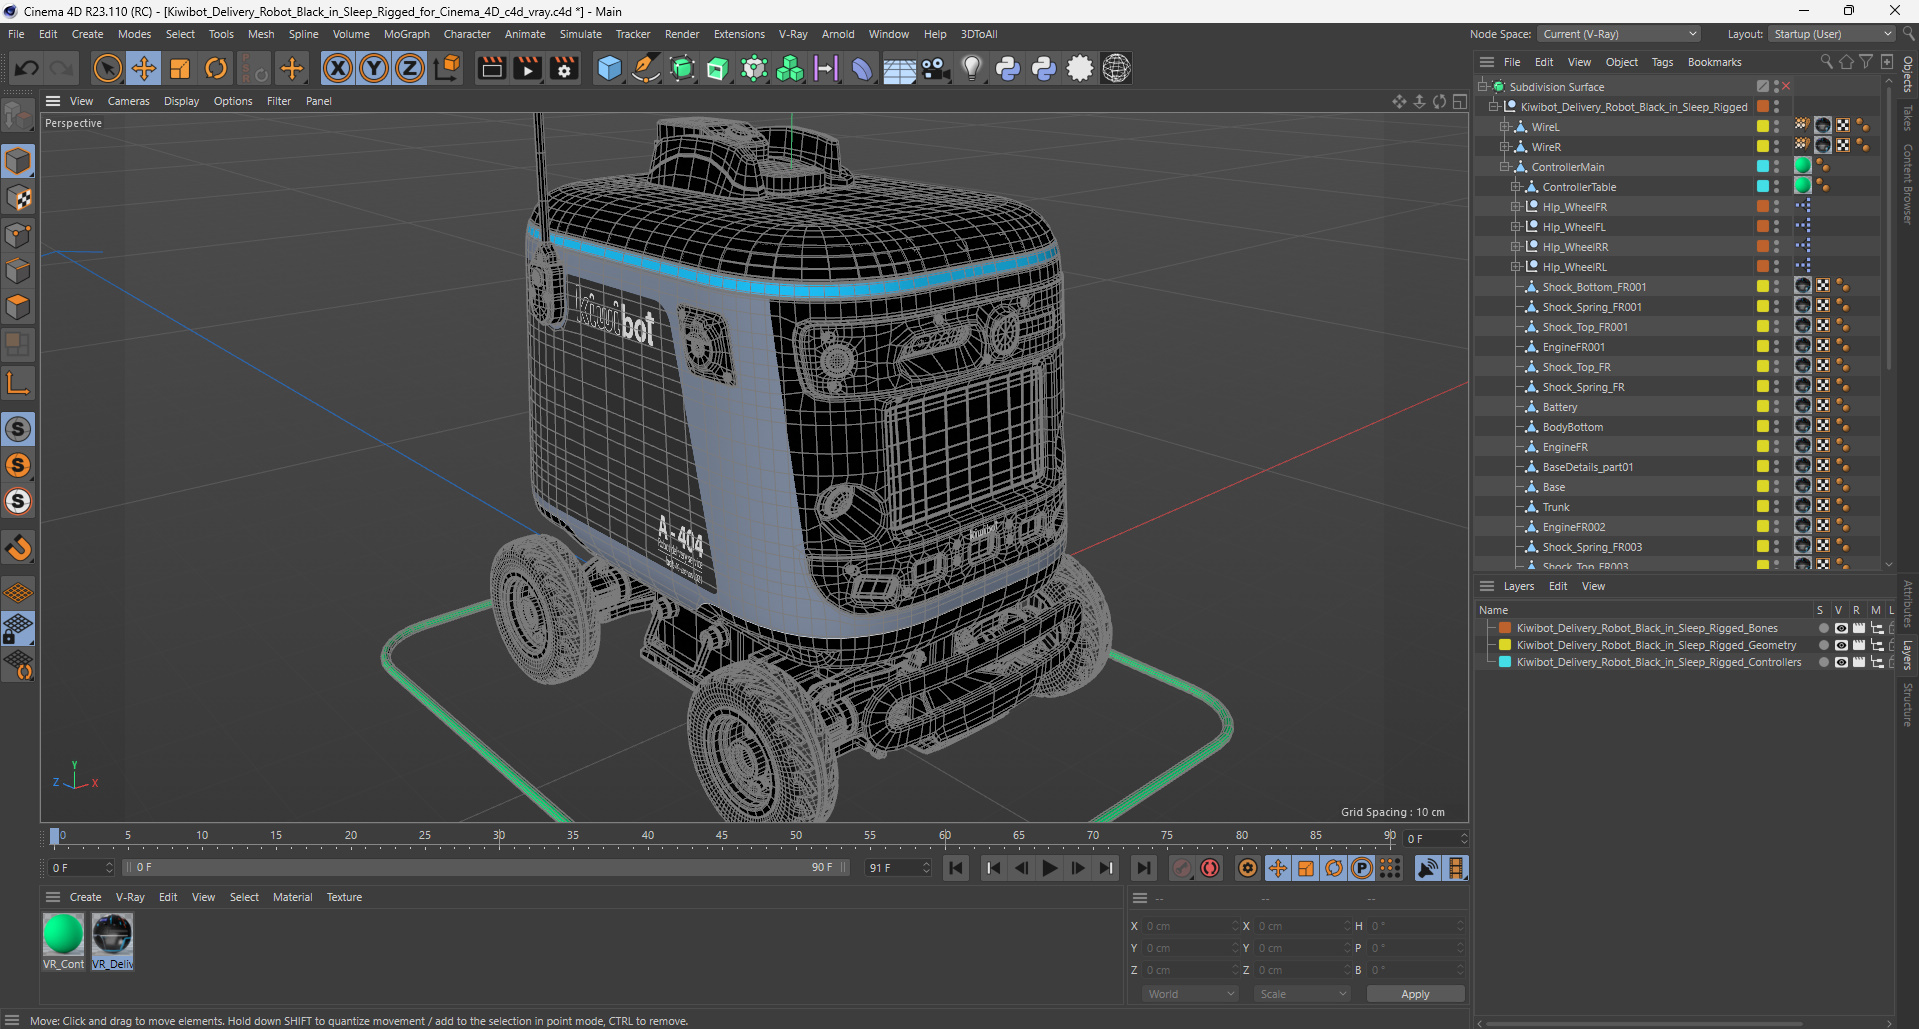1919x1029 pixels.
Task: Enable Axis mode L icon
Action: (18, 383)
